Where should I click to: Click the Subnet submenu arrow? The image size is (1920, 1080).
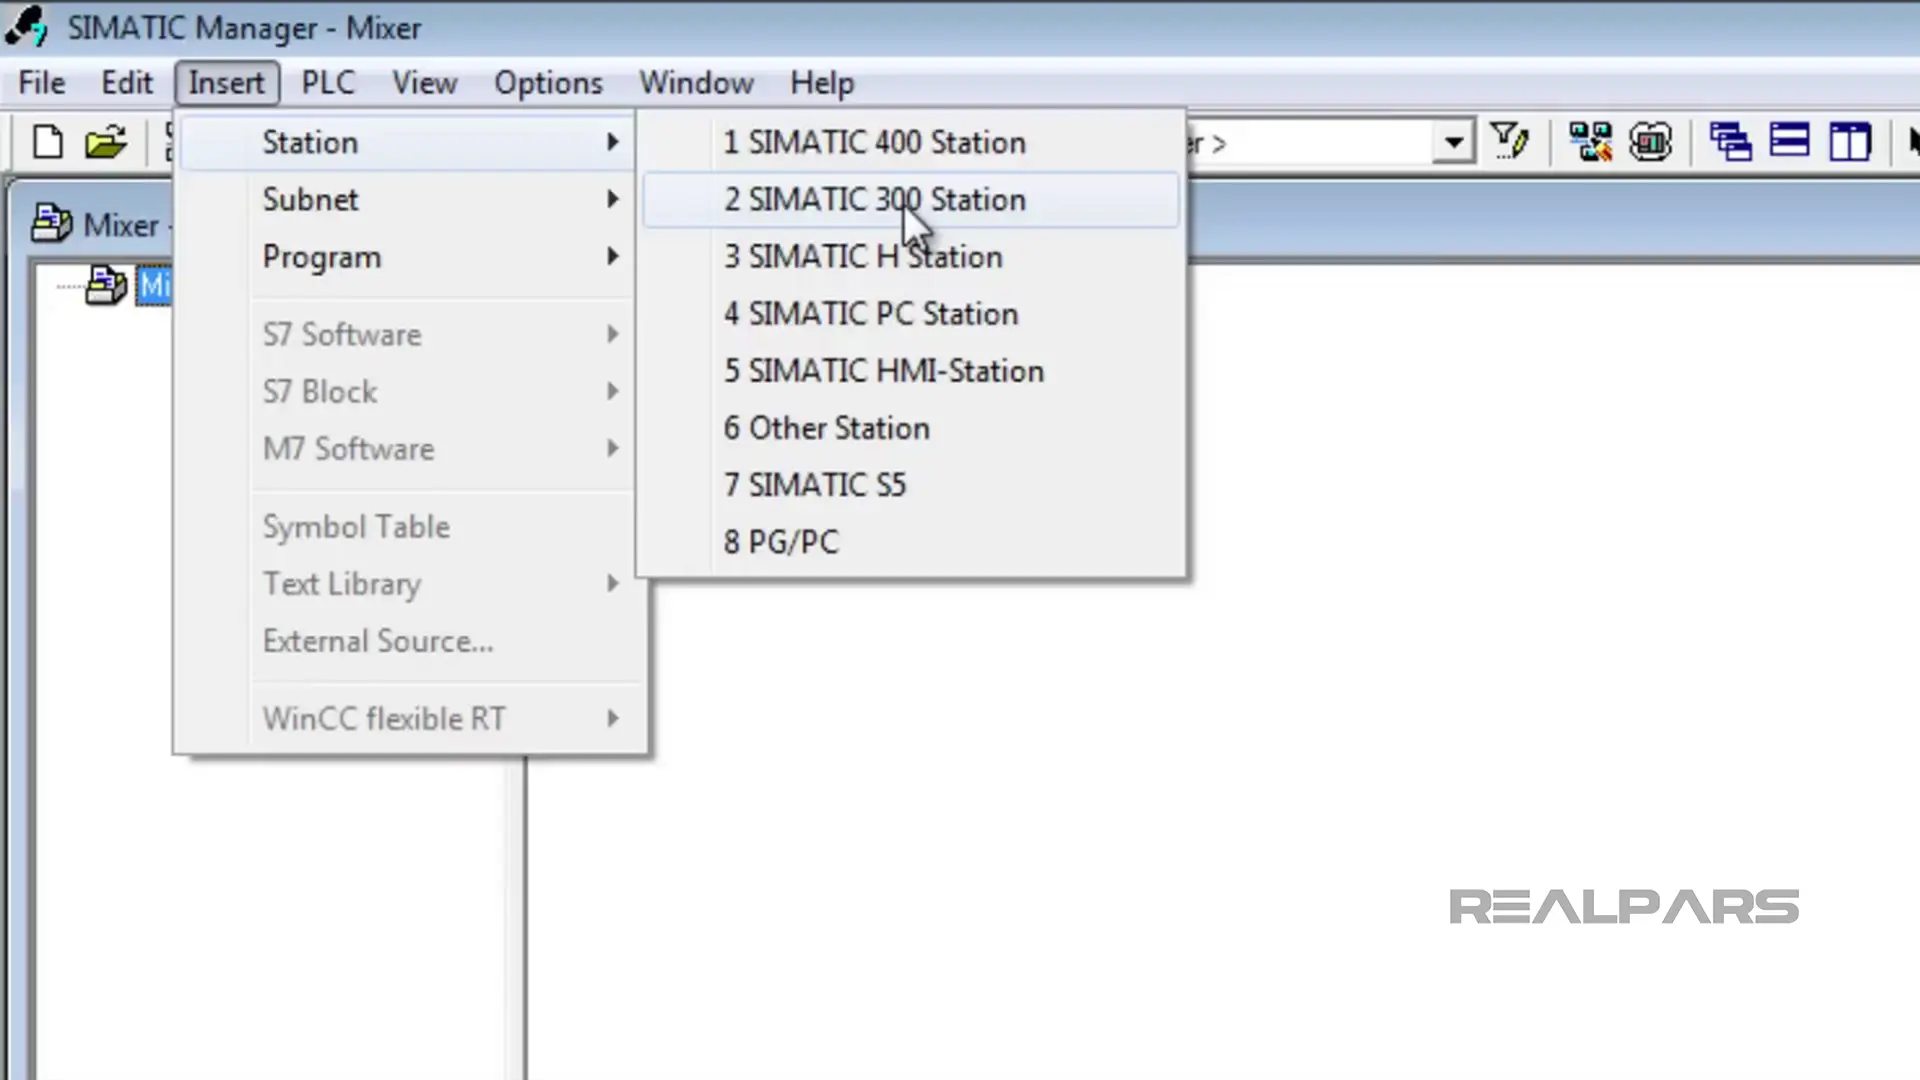click(613, 199)
